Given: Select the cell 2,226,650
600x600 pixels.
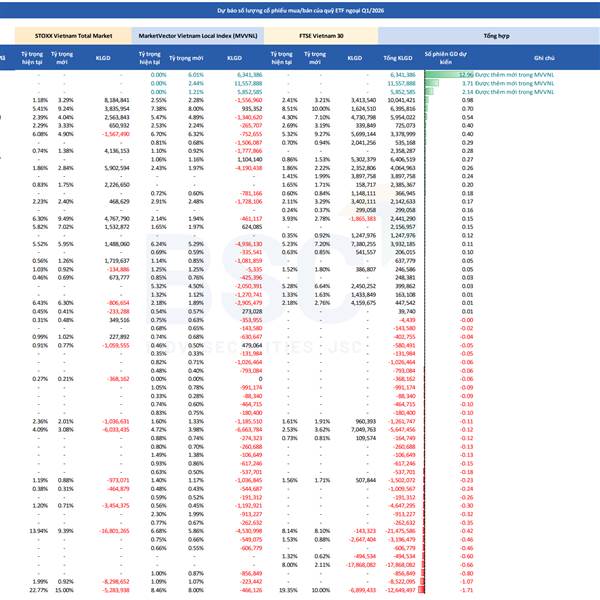Looking at the screenshot, I should tap(117, 184).
